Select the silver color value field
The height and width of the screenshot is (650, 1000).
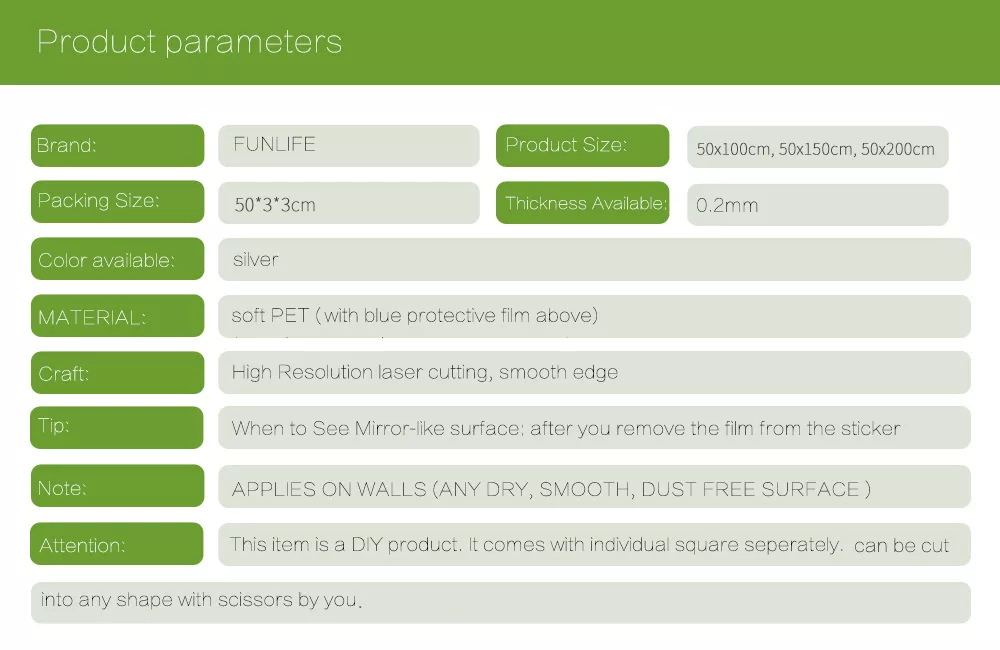(x=594, y=260)
